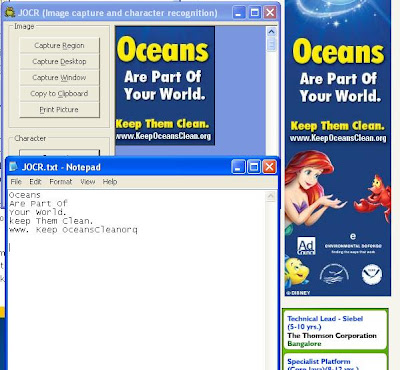Click the JOCR image scrollbar thumb

[271, 44]
